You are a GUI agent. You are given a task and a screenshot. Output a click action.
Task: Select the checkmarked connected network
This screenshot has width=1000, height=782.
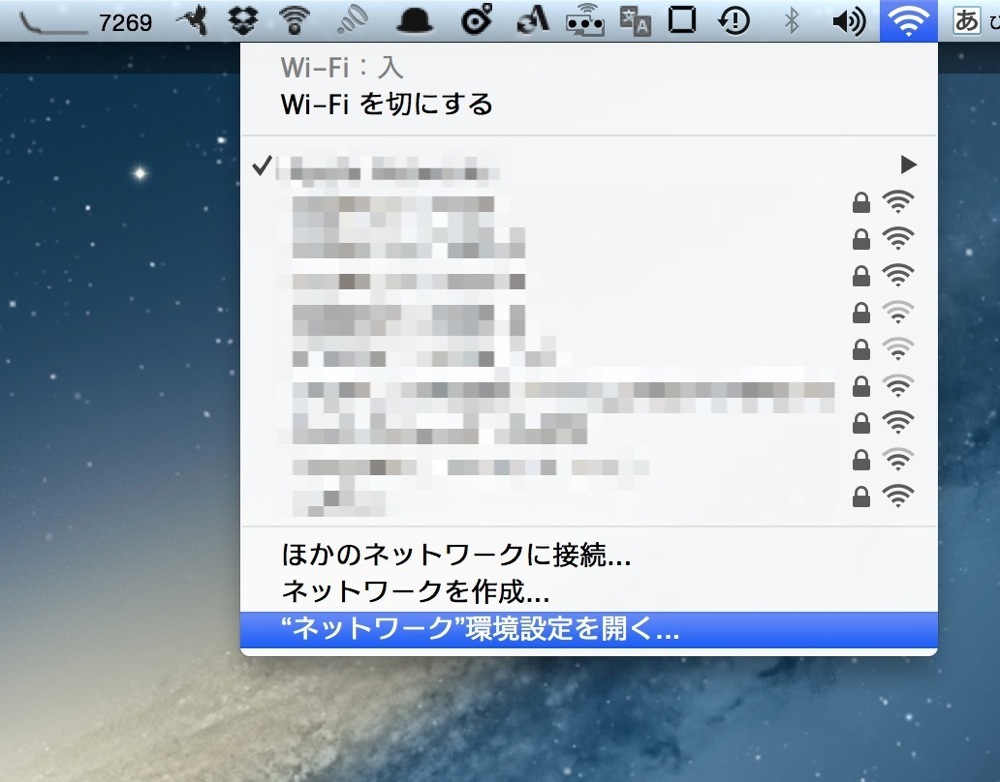pos(589,166)
